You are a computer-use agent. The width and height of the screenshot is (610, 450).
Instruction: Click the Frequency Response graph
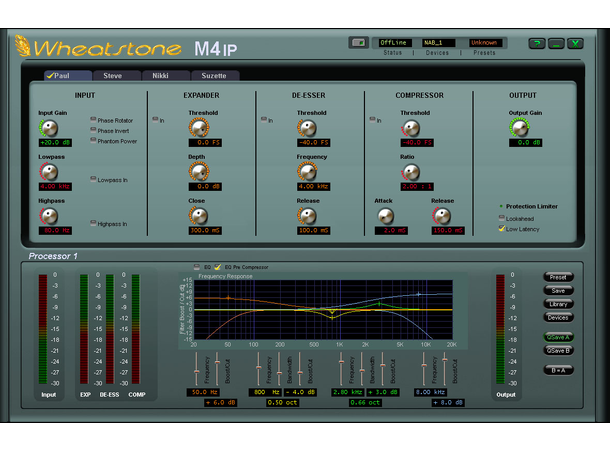tap(323, 310)
